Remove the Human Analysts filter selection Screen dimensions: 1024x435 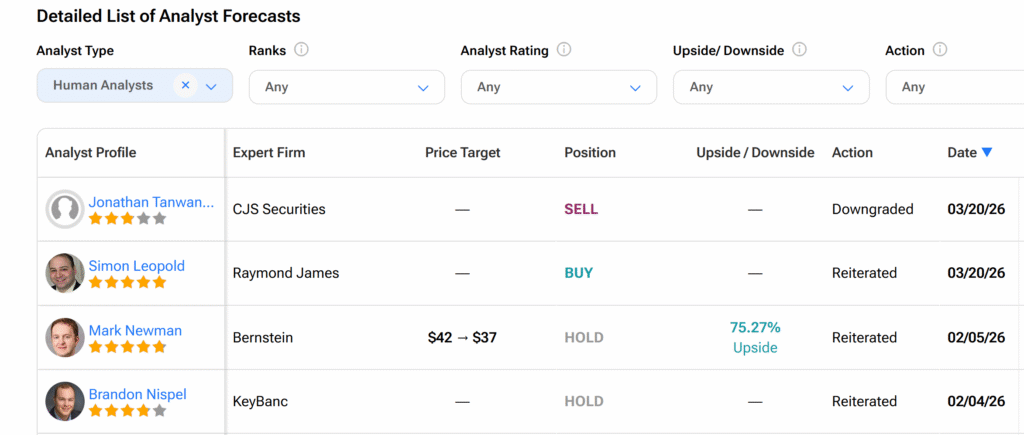coord(185,86)
